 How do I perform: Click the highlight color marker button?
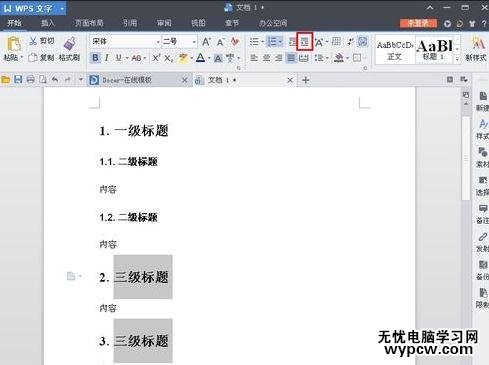tap(183, 58)
